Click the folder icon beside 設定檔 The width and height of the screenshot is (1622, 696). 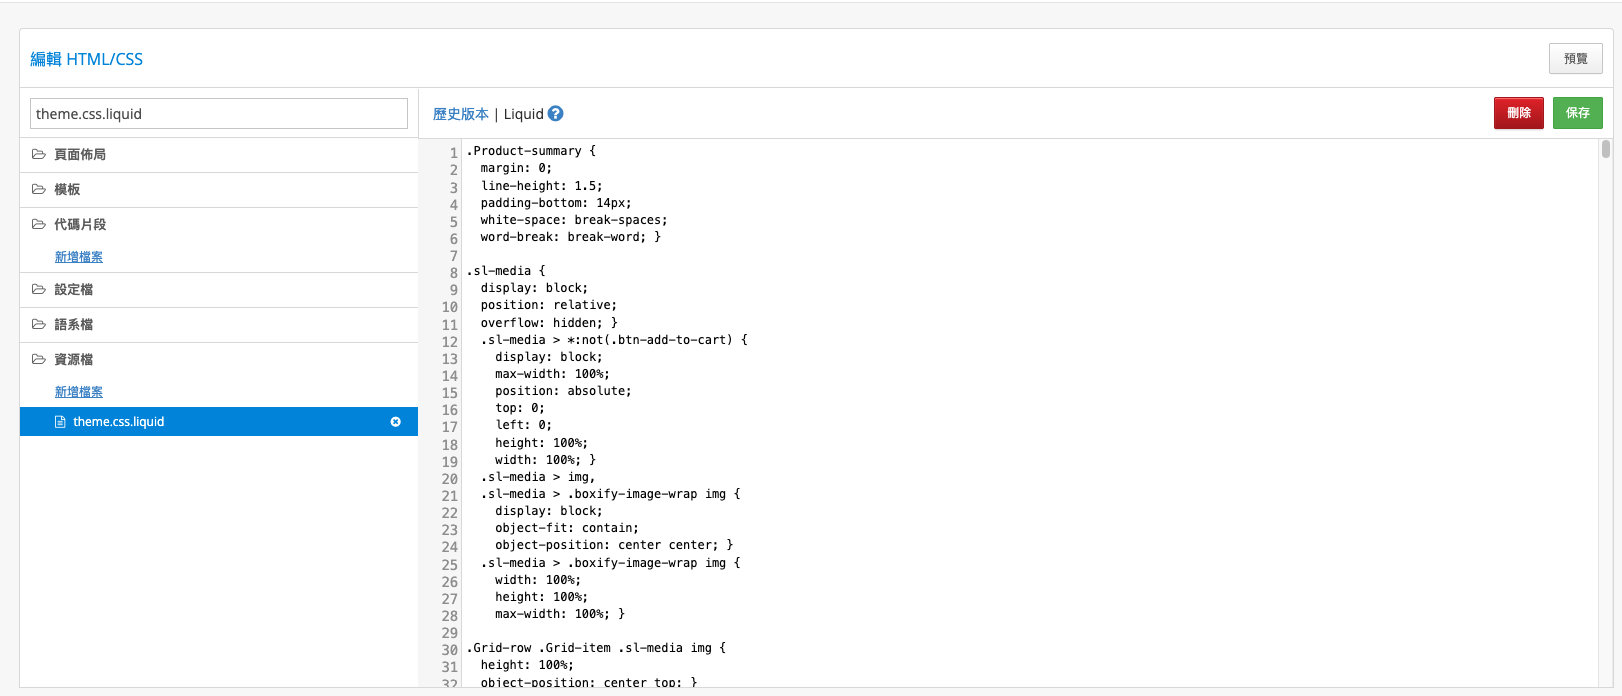[x=39, y=289]
